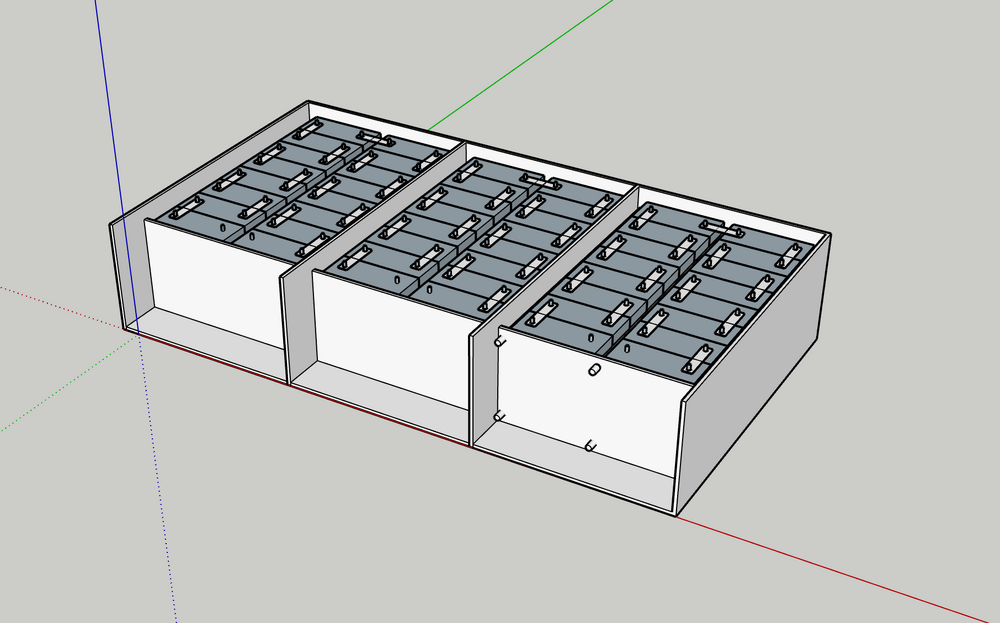Image resolution: width=1000 pixels, height=623 pixels.
Task: Click the center peg on right front panel
Action: (592, 371)
